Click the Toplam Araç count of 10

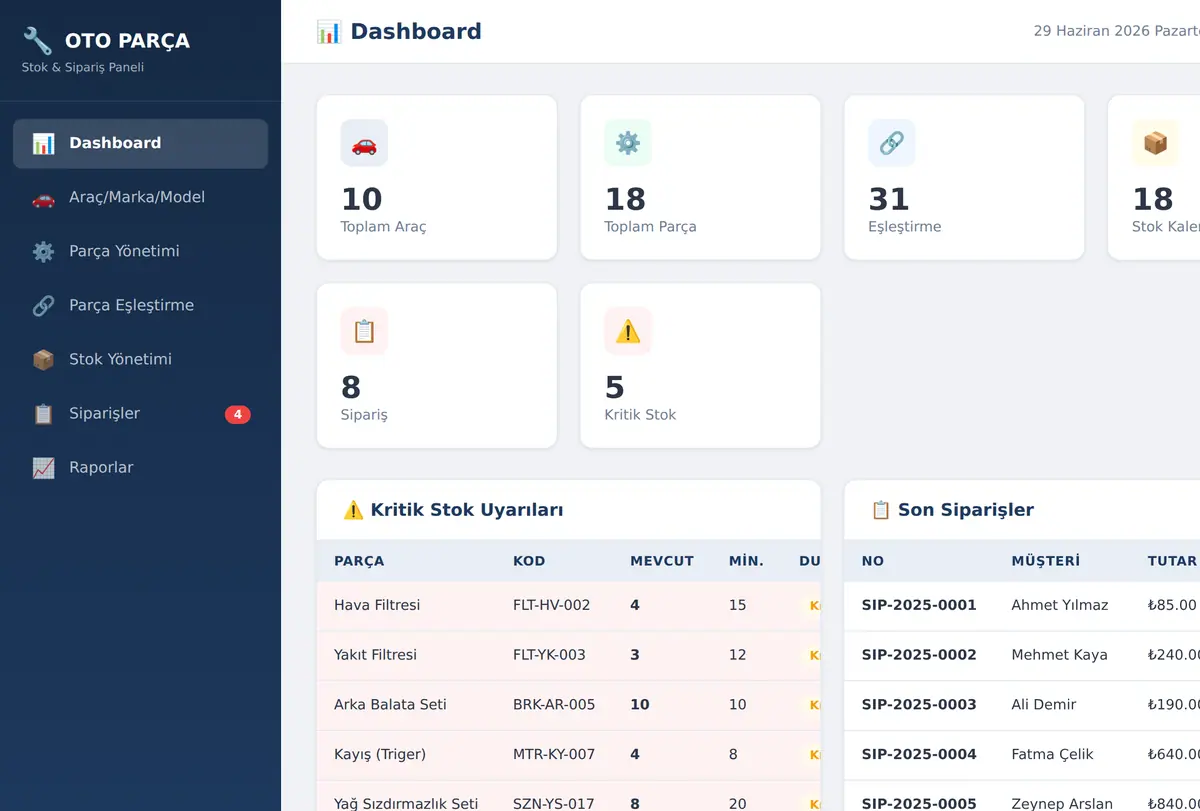(362, 199)
